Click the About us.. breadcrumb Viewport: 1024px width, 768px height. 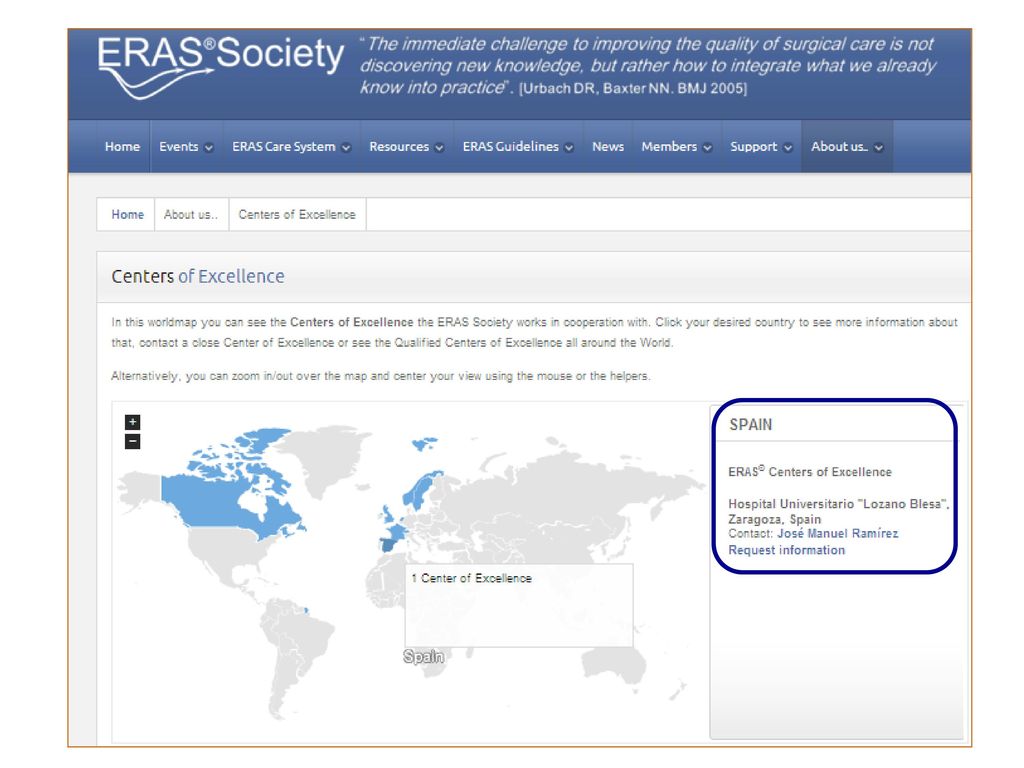coord(191,215)
